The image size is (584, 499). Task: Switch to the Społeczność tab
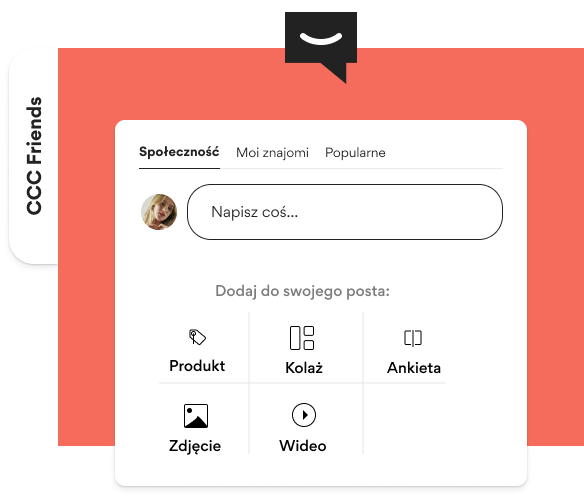(x=179, y=152)
